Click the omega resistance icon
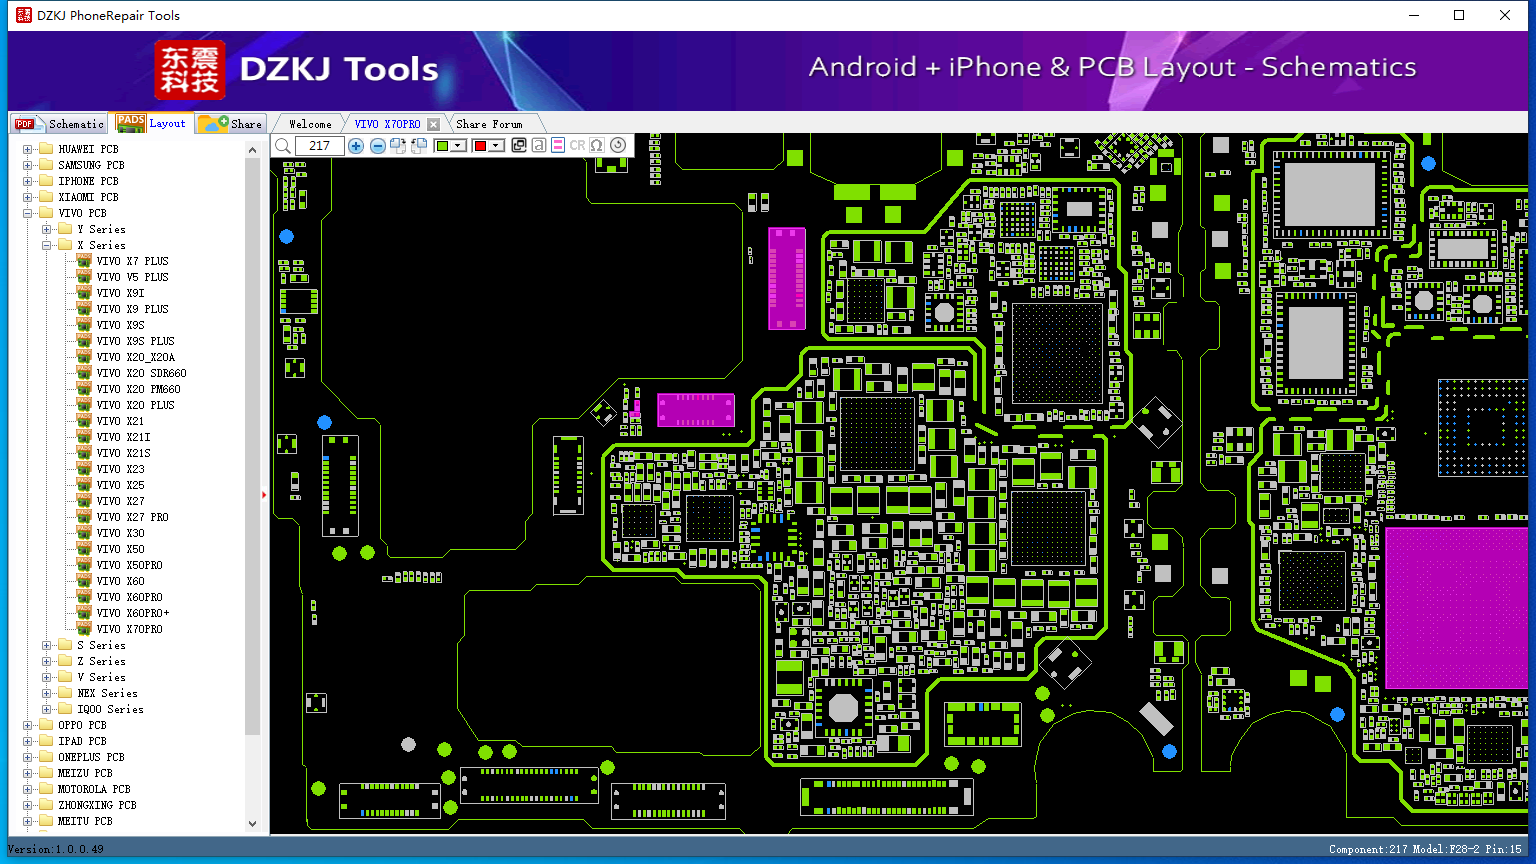Image resolution: width=1536 pixels, height=864 pixels. (x=597, y=145)
